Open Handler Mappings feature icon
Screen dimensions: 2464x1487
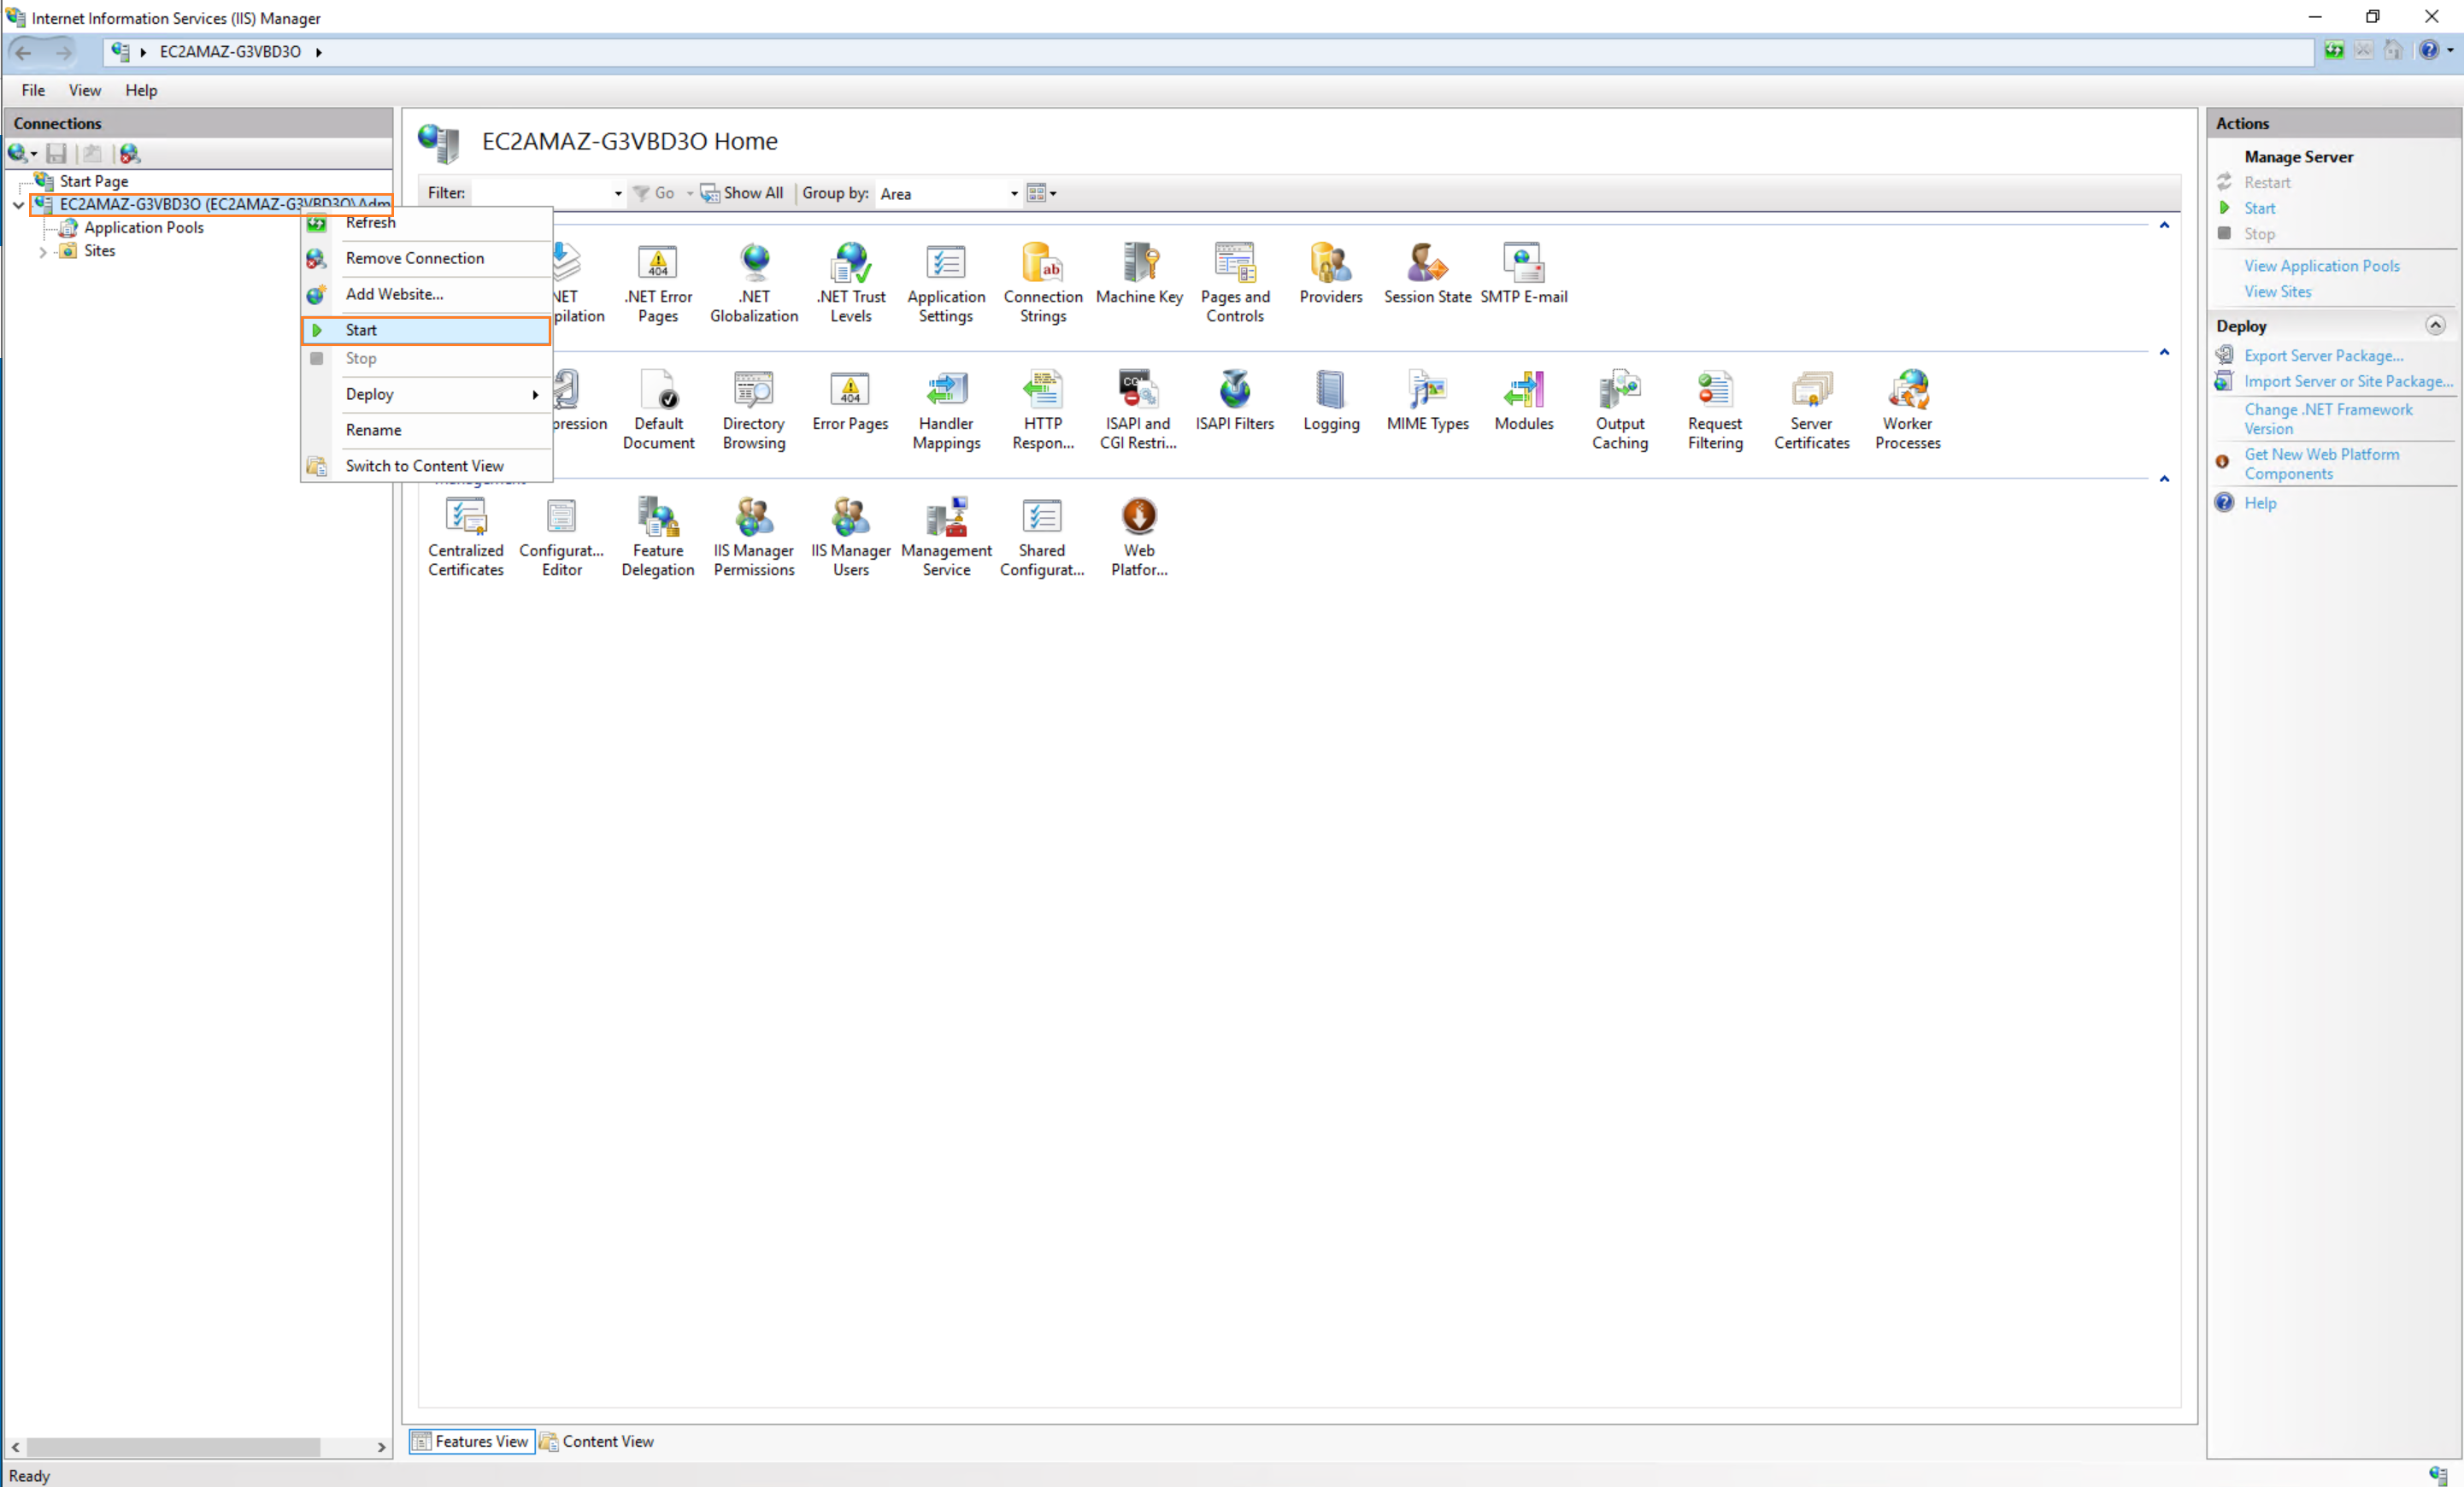(946, 409)
